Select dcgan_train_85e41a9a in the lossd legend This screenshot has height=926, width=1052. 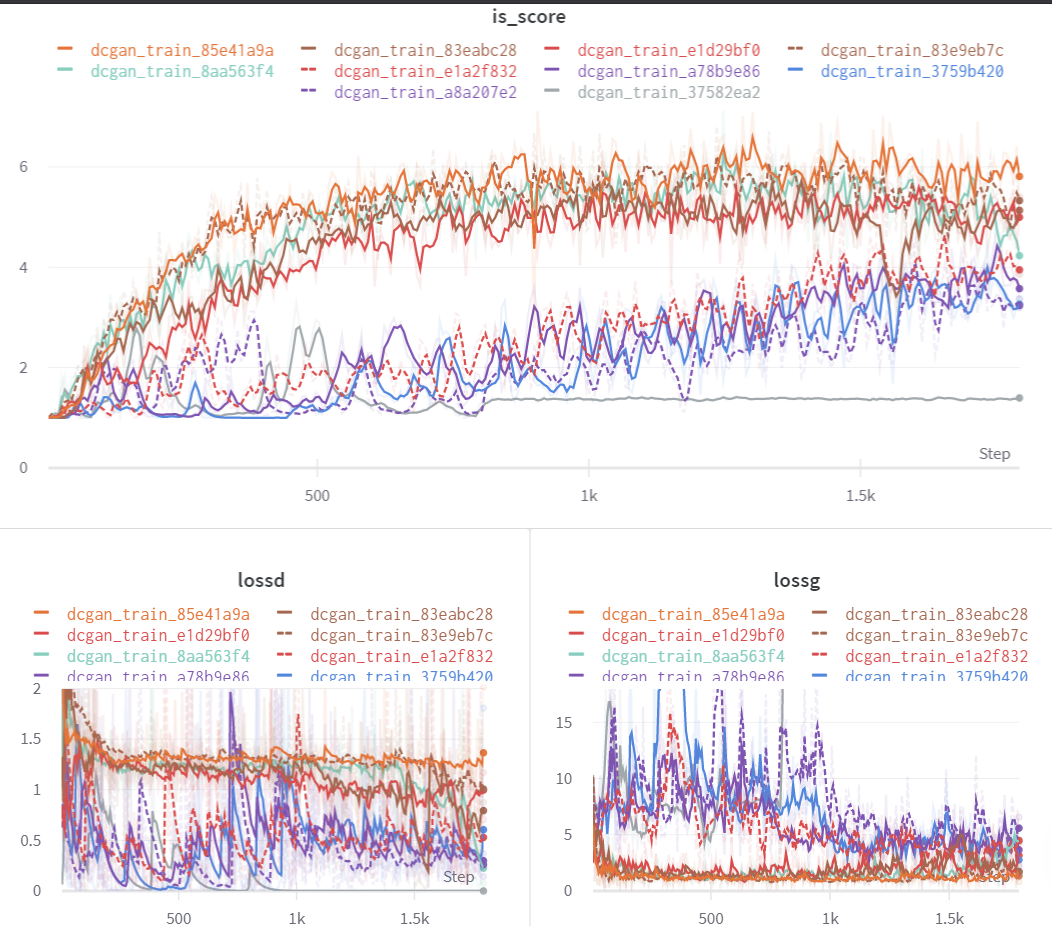tap(158, 614)
